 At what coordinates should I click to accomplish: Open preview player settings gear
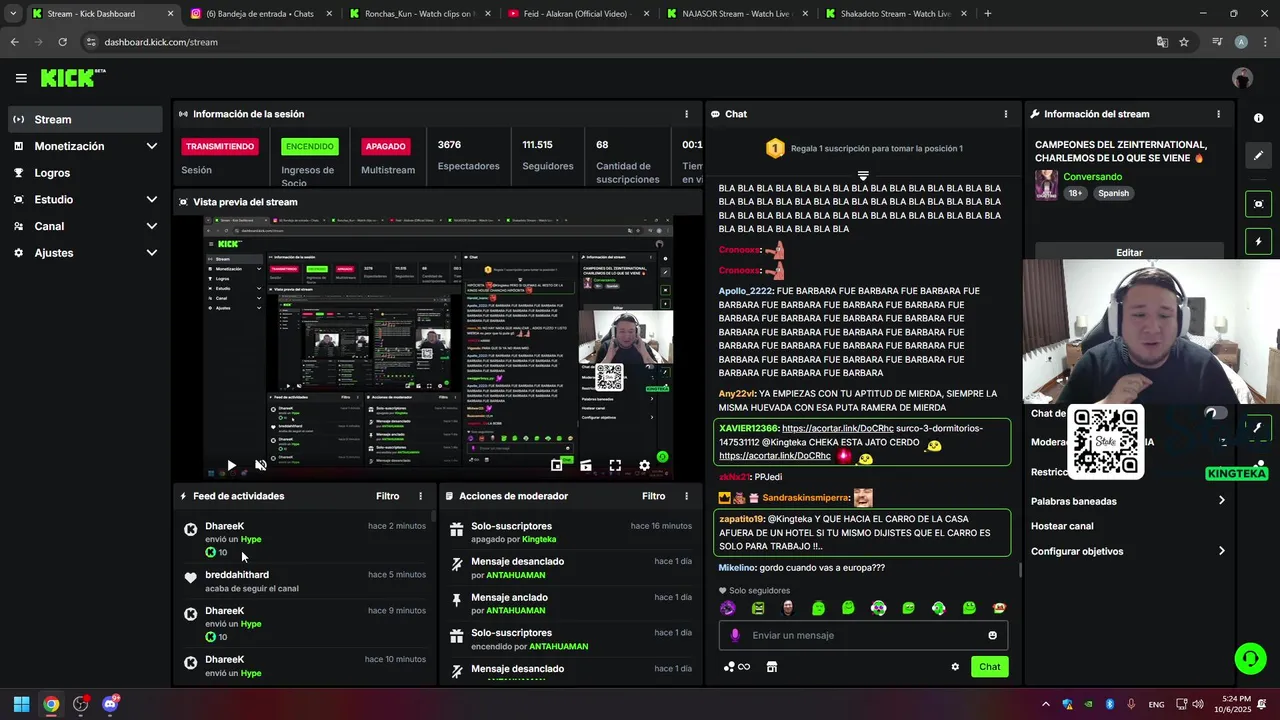click(x=645, y=465)
